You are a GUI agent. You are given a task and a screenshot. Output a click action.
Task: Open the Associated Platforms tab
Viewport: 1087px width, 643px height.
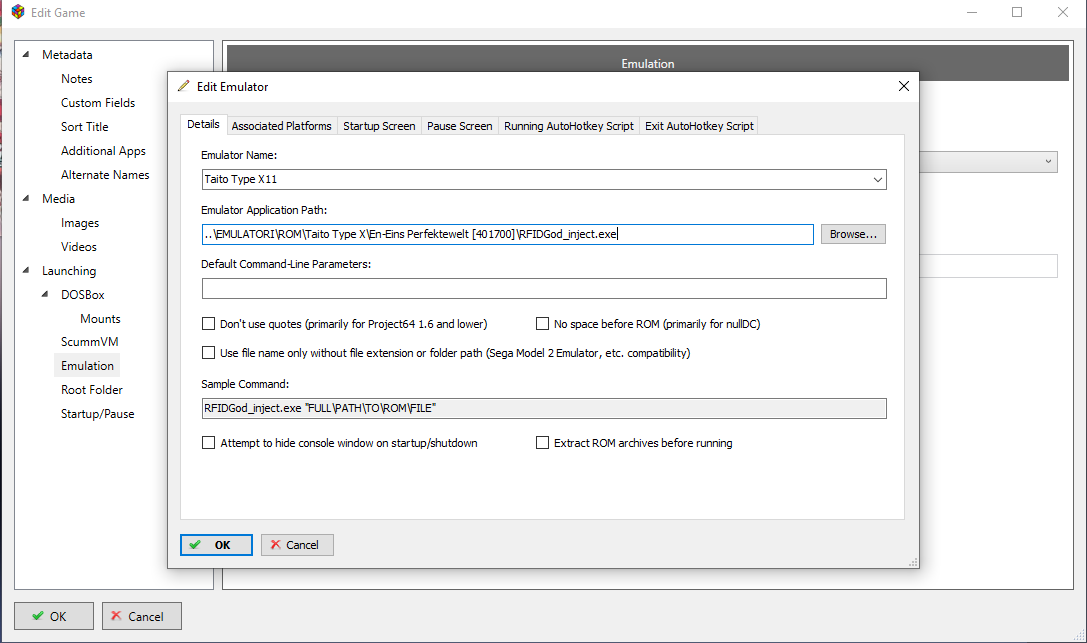click(x=281, y=125)
